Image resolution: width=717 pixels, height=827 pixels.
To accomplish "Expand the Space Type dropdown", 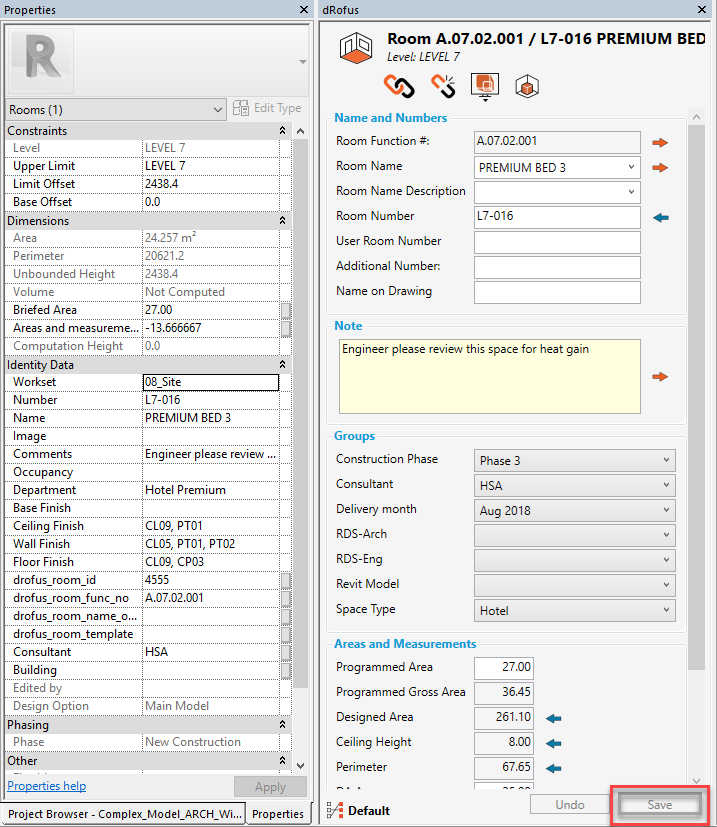I will pyautogui.click(x=574, y=611).
